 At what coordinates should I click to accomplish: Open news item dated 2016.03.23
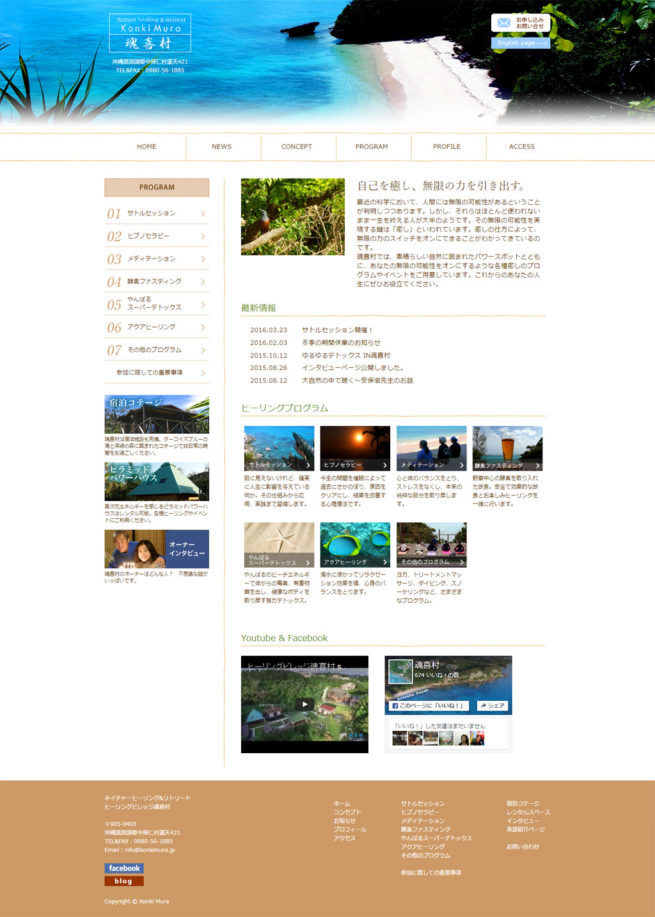pyautogui.click(x=336, y=329)
